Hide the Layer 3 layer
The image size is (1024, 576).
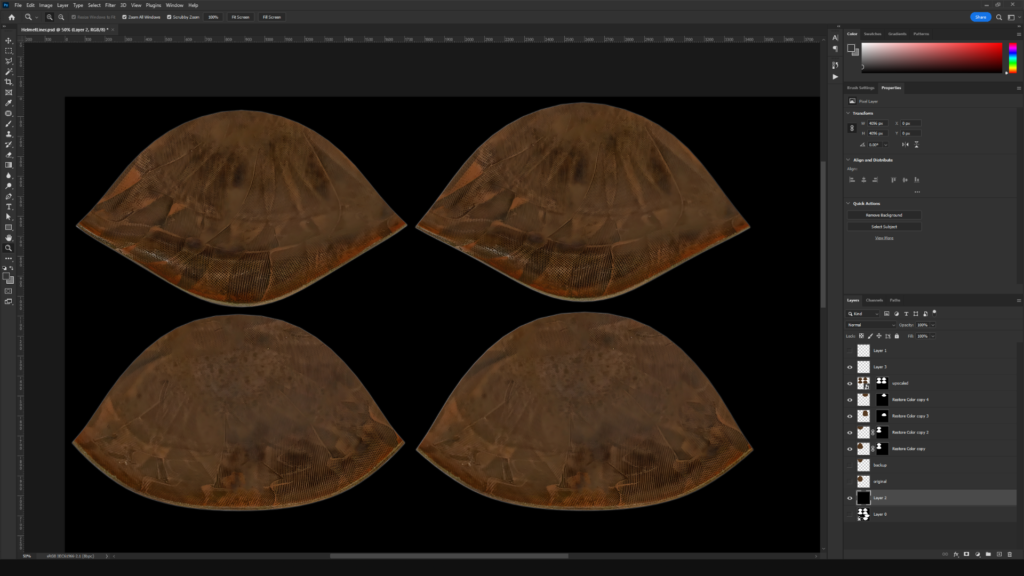tap(850, 367)
